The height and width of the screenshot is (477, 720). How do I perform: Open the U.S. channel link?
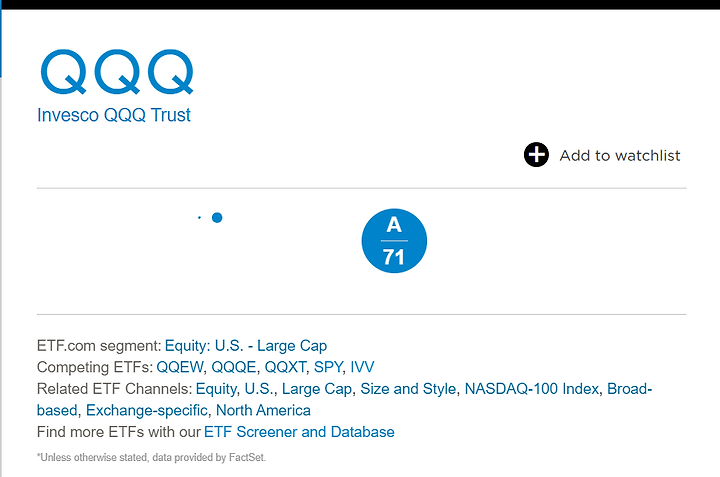tap(259, 389)
